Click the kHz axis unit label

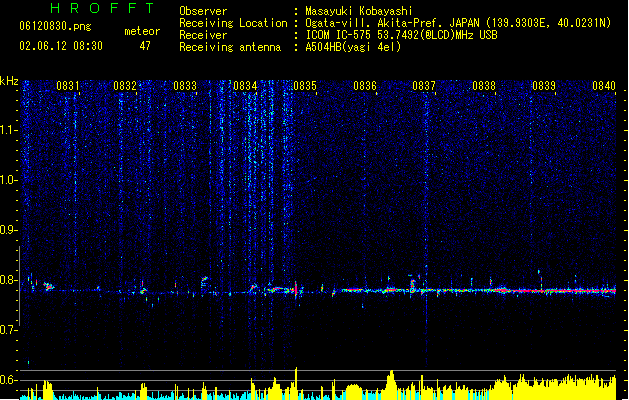[x=9, y=81]
